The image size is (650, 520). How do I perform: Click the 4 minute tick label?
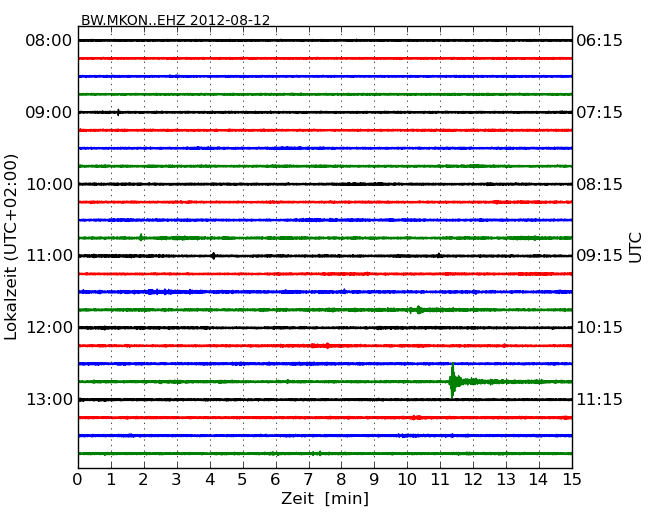click(210, 480)
